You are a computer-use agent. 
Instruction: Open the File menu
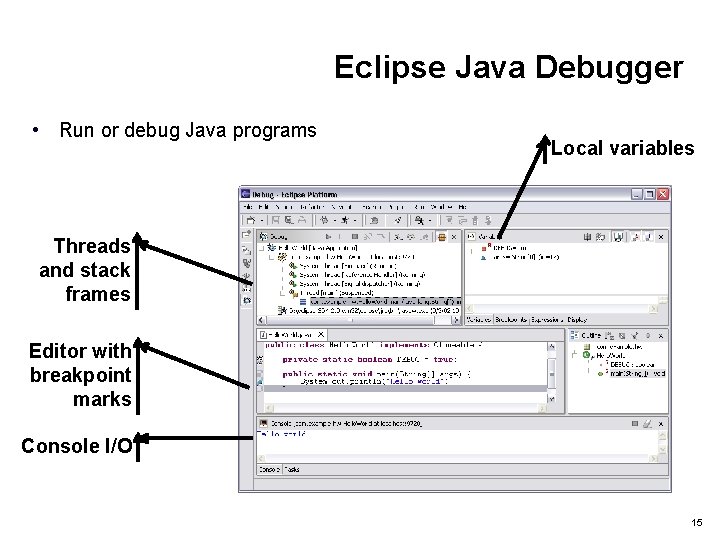248,207
